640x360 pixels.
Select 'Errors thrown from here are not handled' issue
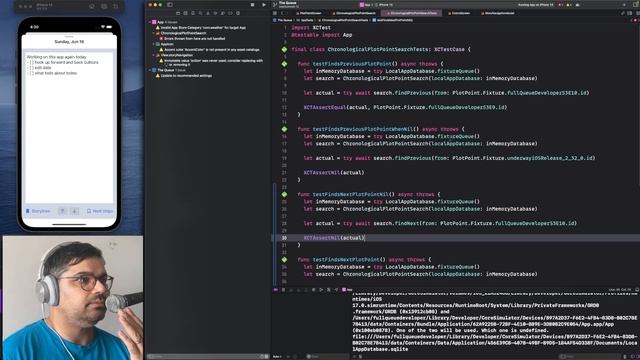click(x=194, y=38)
